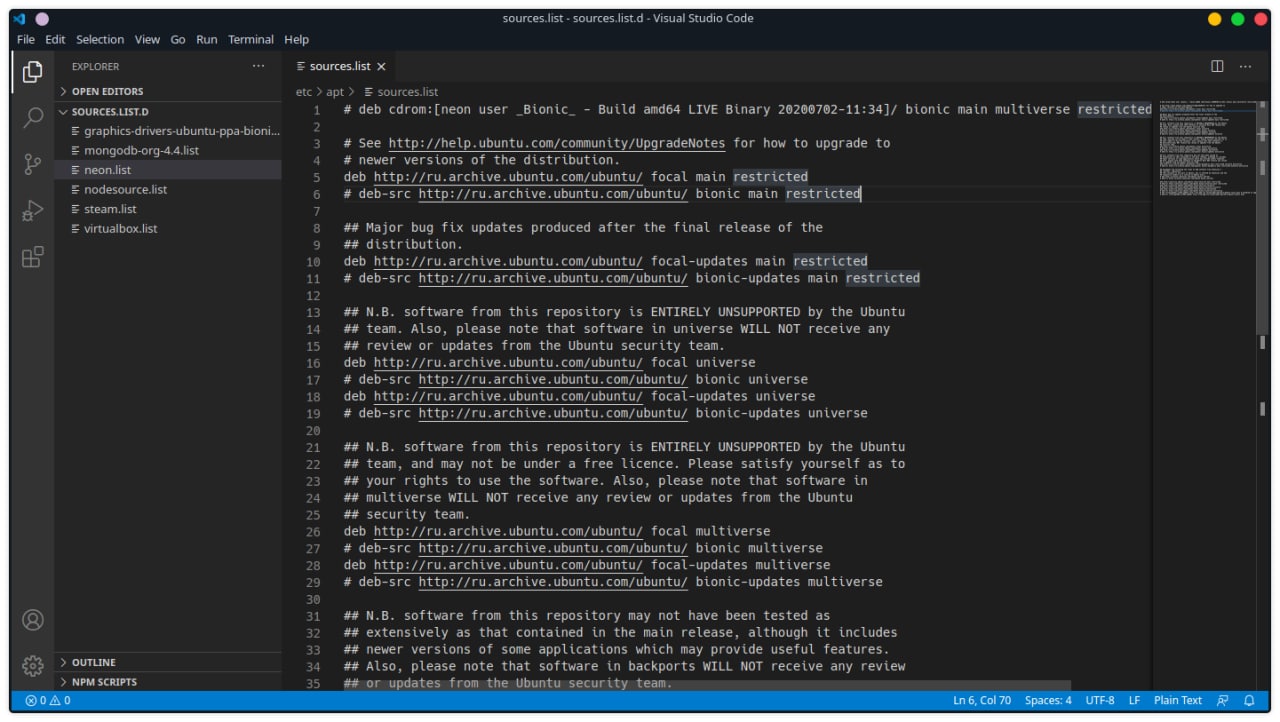Click line number 21 in the gutter
Screen dimensions: 1280x722
pos(313,447)
